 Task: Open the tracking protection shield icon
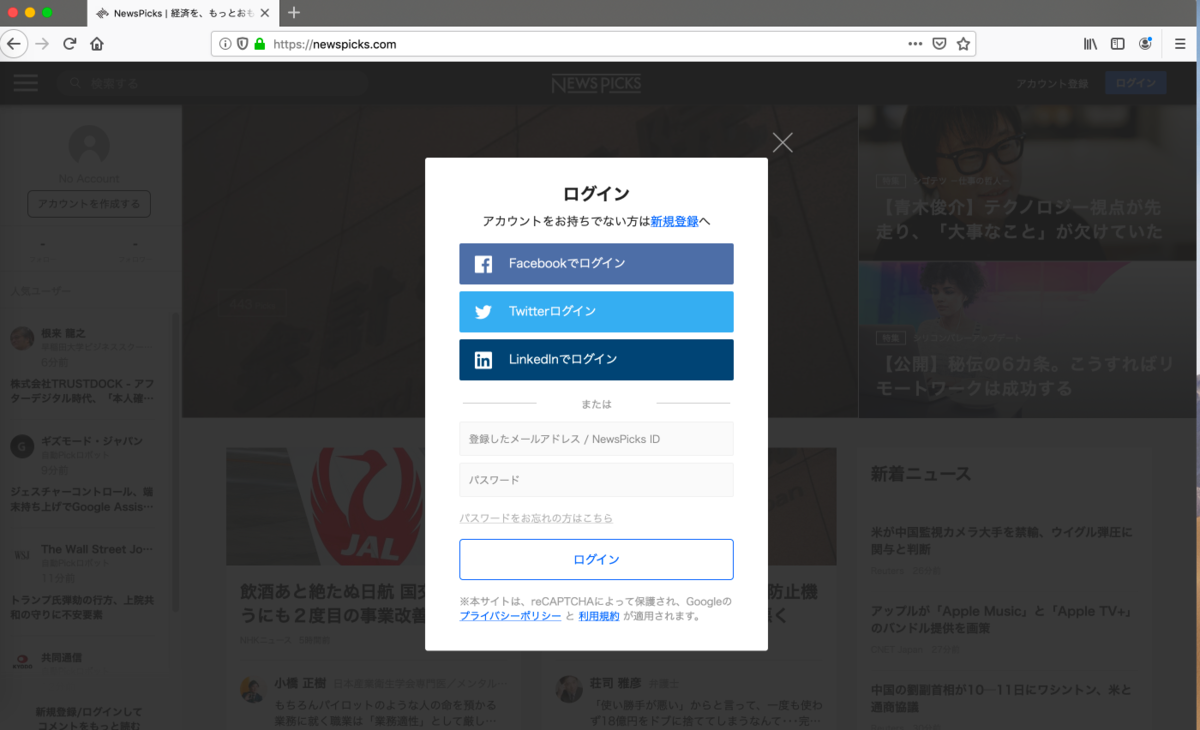pyautogui.click(x=242, y=44)
